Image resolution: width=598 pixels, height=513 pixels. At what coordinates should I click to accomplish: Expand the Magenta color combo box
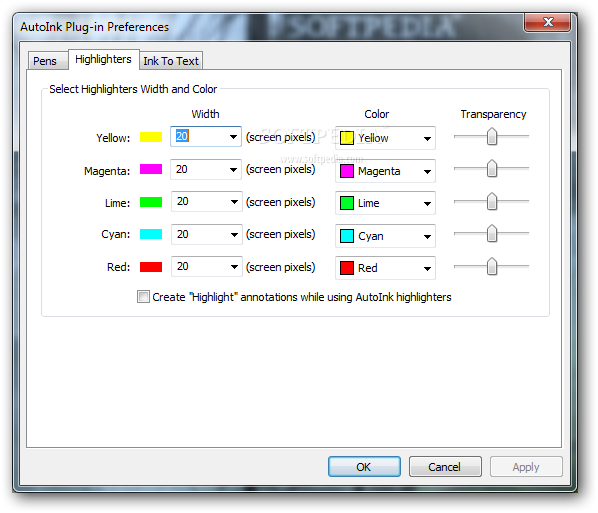385,171
